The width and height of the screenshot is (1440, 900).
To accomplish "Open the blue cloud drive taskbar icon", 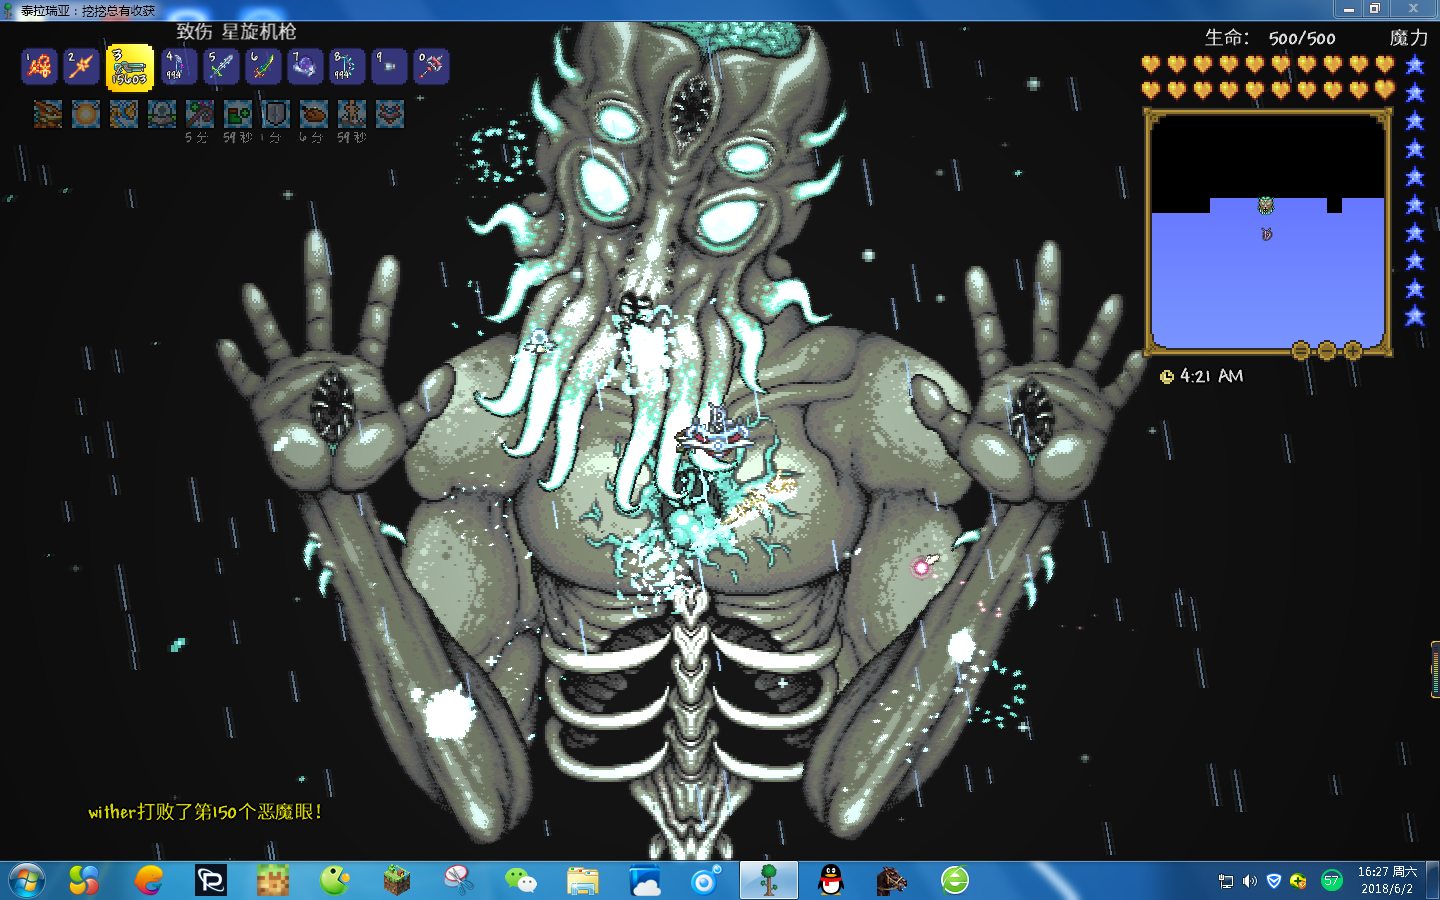I will coord(645,881).
